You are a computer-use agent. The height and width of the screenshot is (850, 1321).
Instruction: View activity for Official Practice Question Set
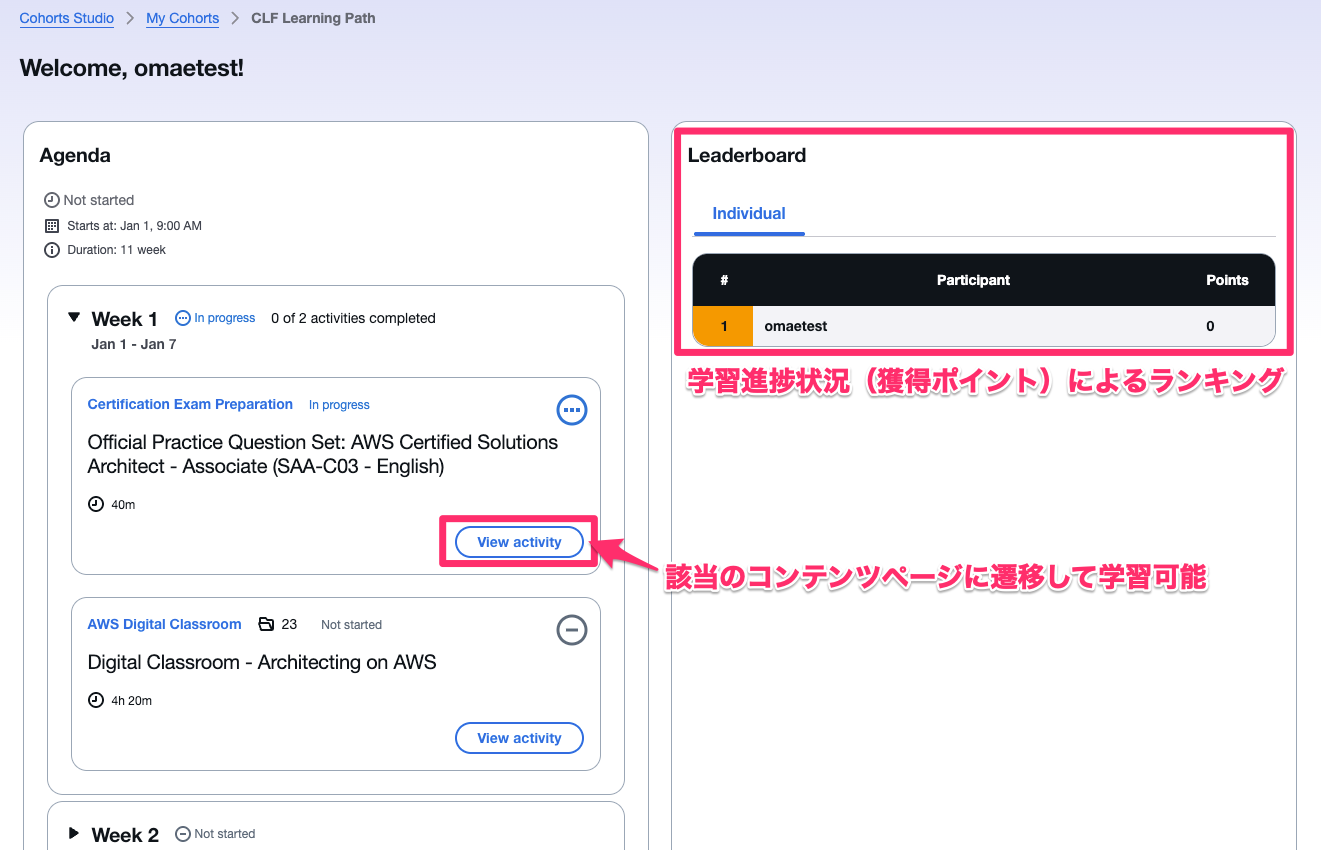coord(519,542)
